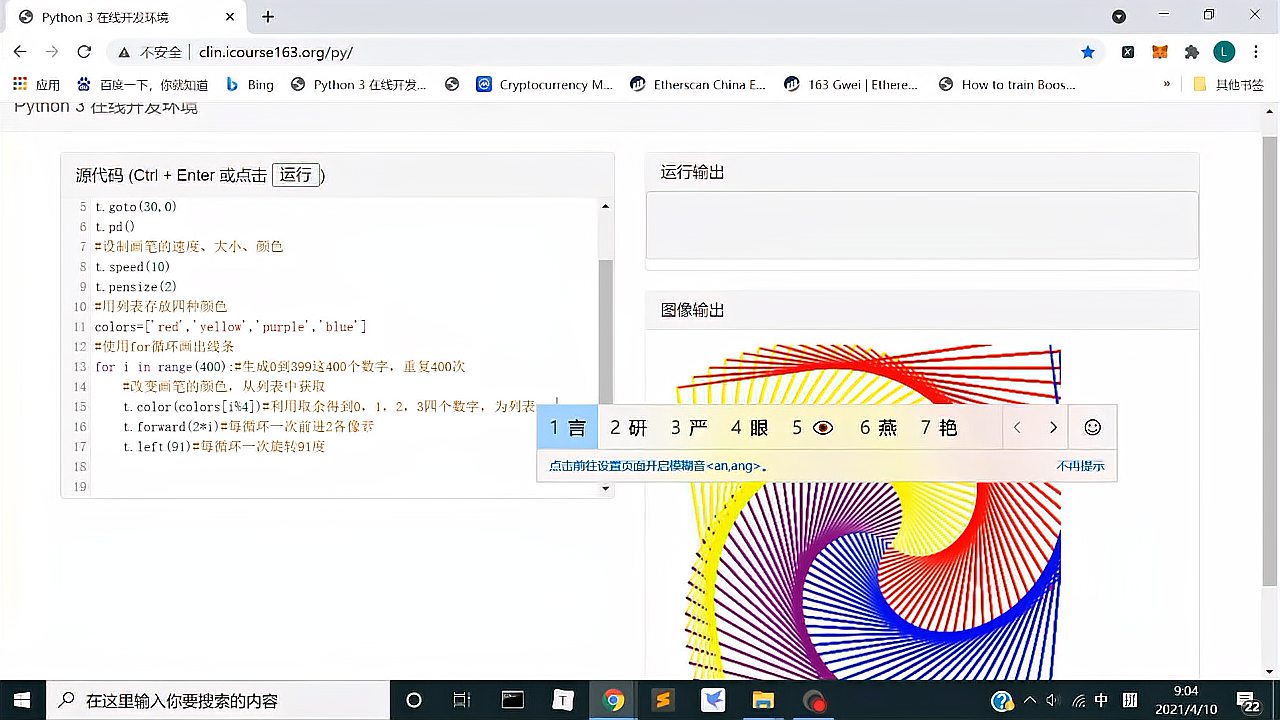Reload the page with the refresh icon

click(x=84, y=52)
